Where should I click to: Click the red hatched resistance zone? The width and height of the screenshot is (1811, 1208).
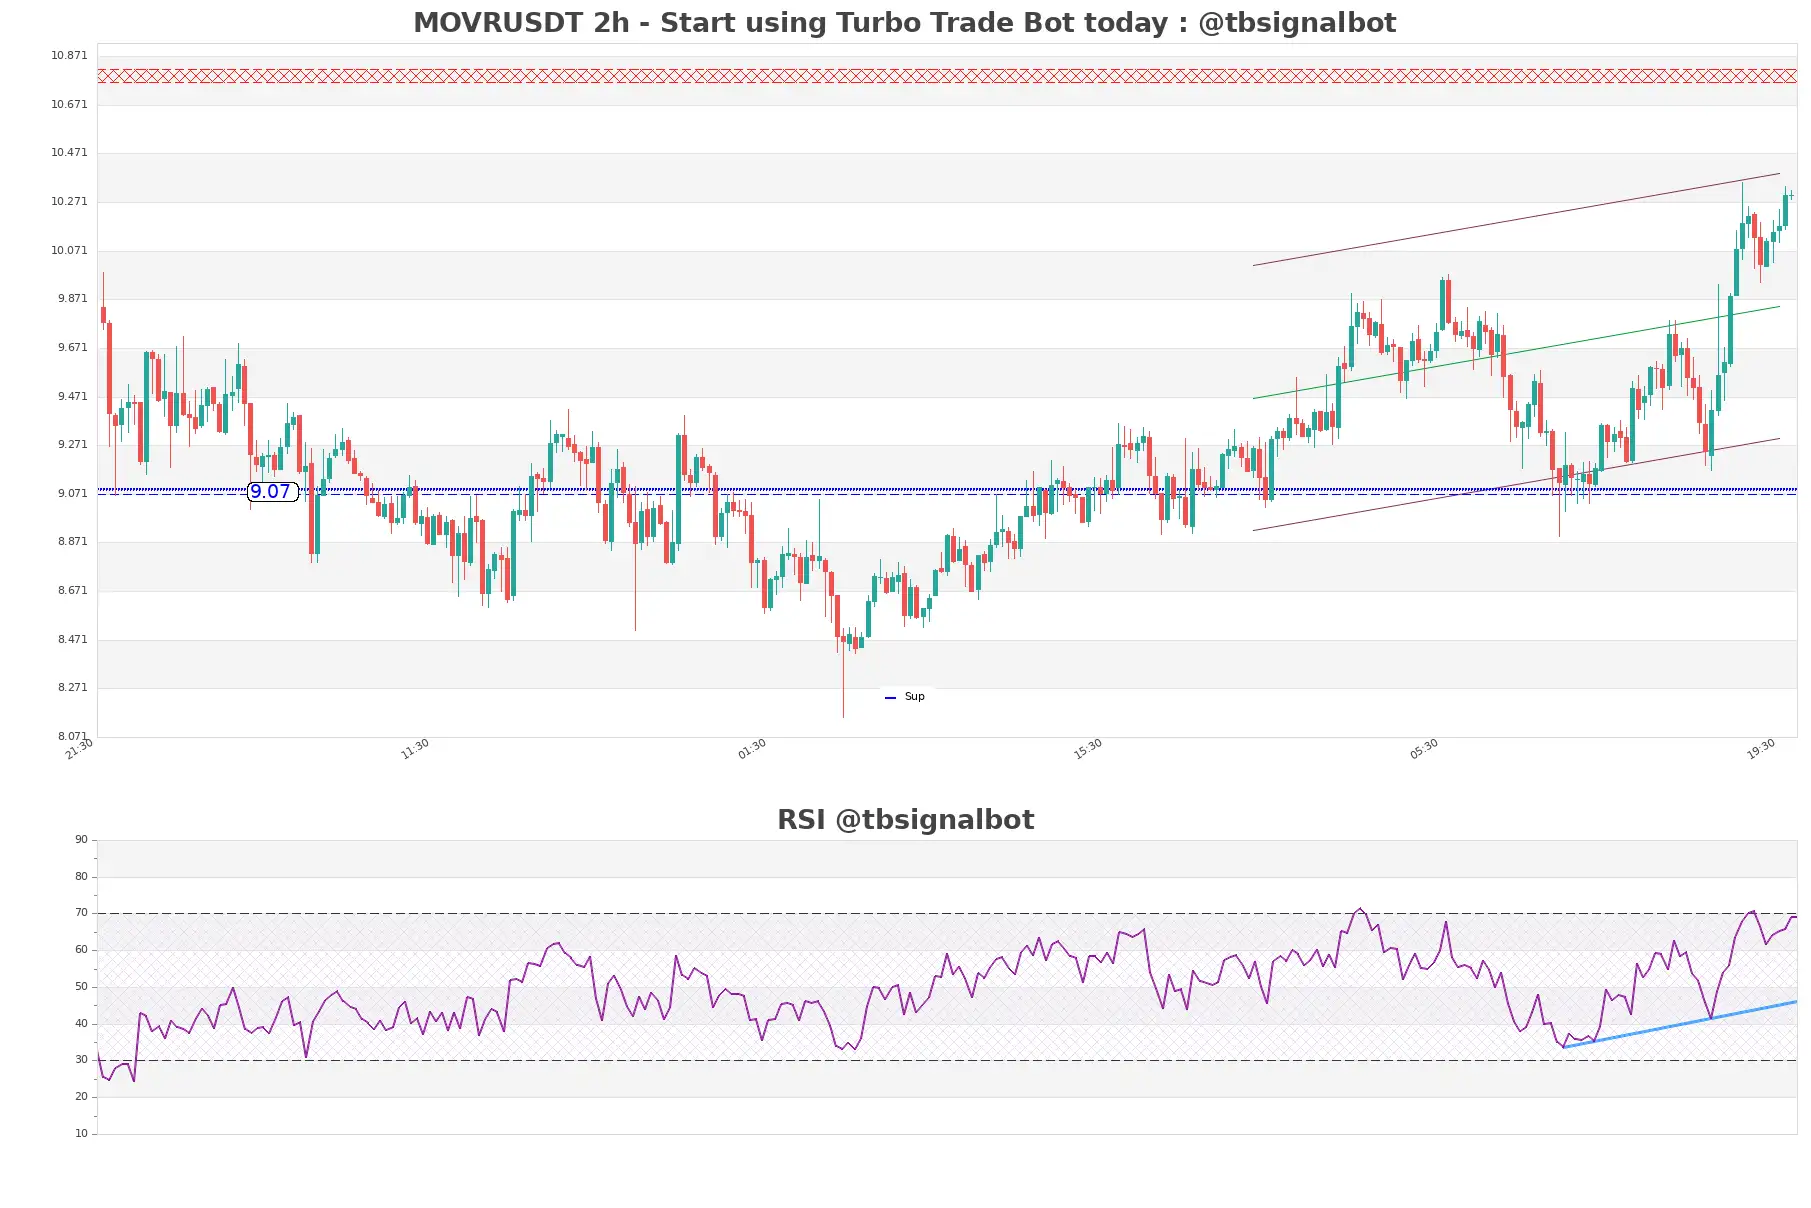coord(947,76)
